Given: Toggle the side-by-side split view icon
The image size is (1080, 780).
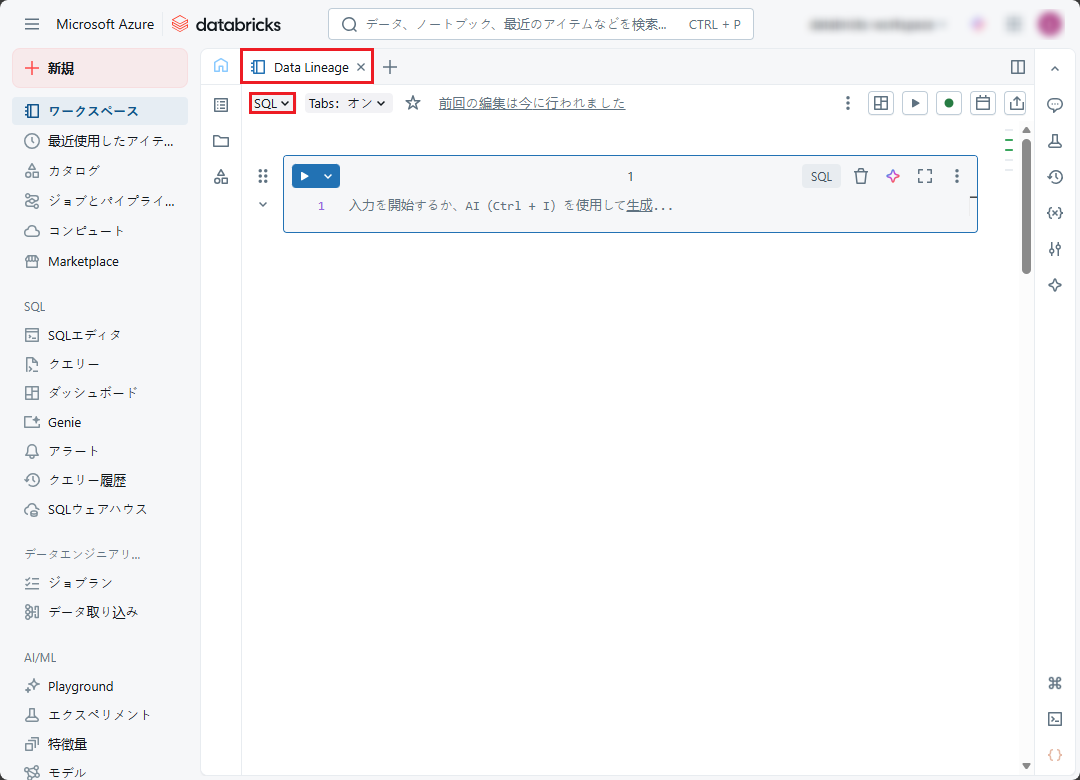Looking at the screenshot, I should [1018, 67].
